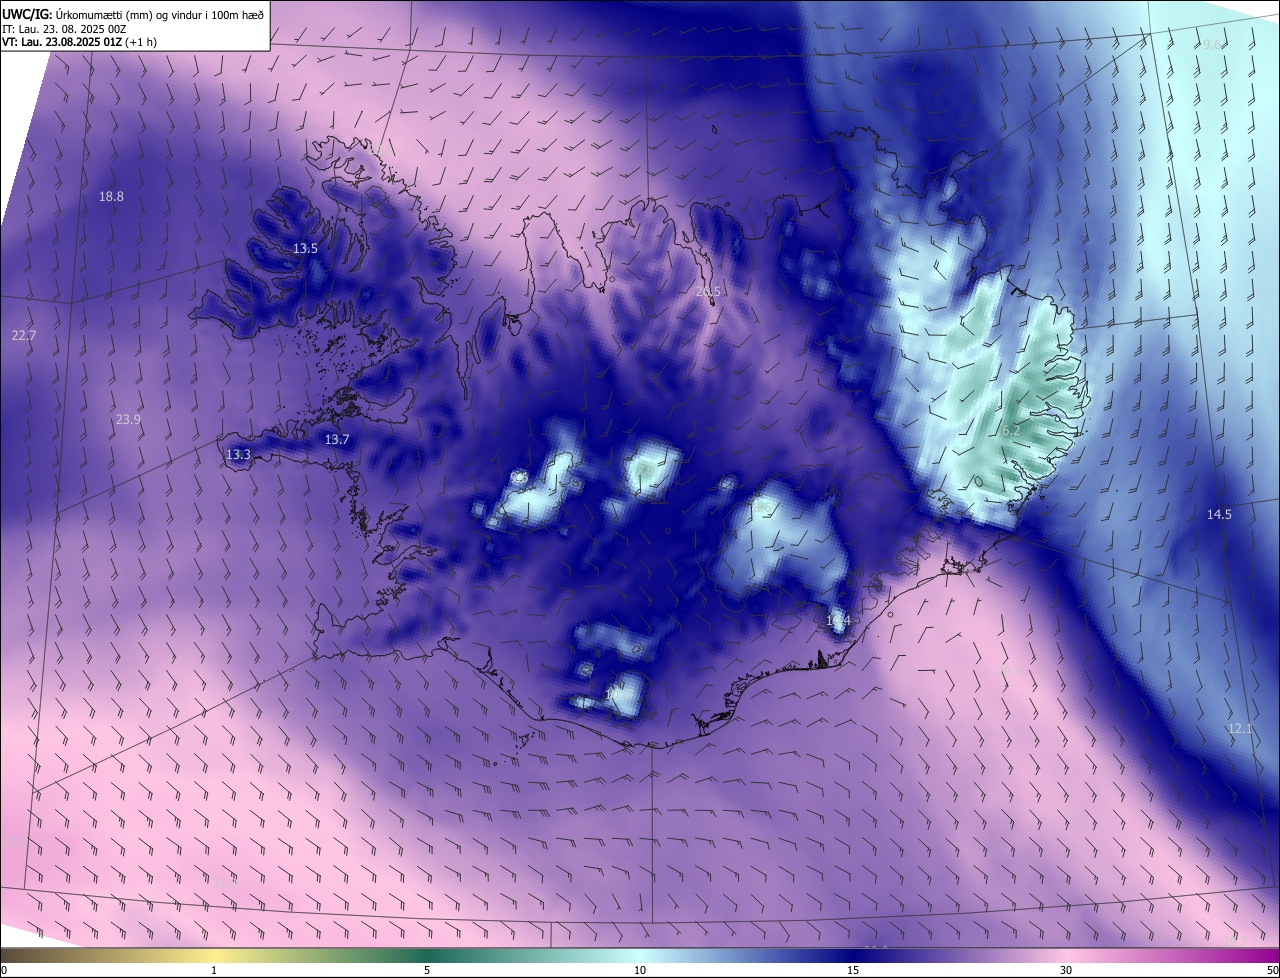
Task: Click the 30 tick on the color scale
Action: pyautogui.click(x=1066, y=970)
